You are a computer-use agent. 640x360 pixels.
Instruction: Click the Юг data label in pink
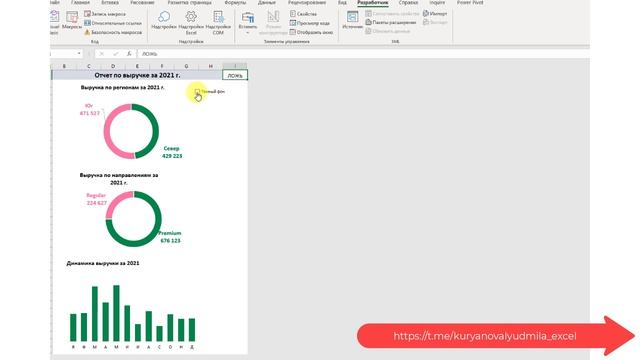[x=89, y=109]
